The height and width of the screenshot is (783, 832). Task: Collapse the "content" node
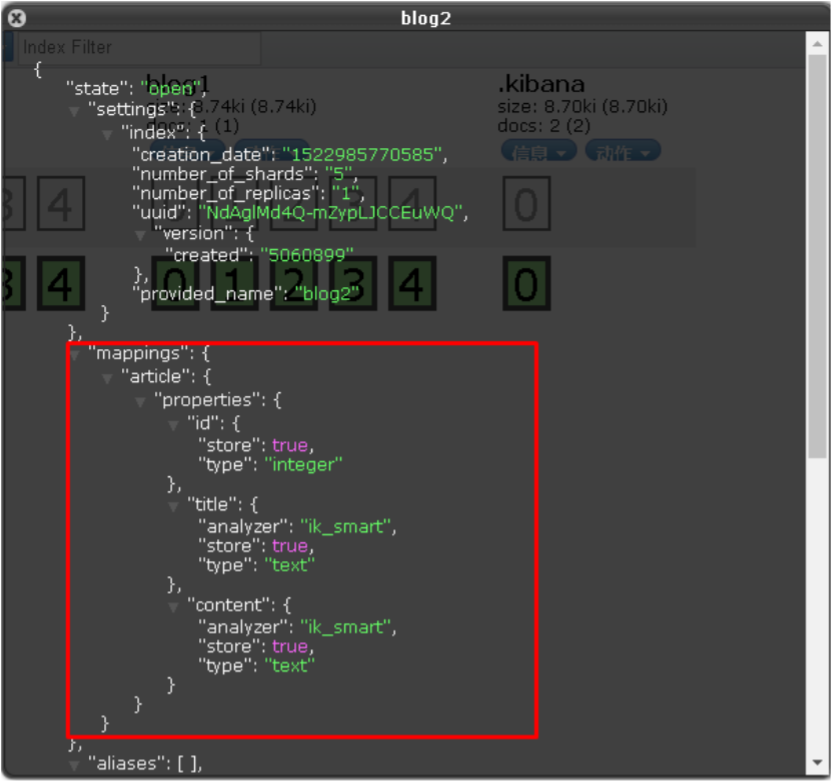[173, 607]
